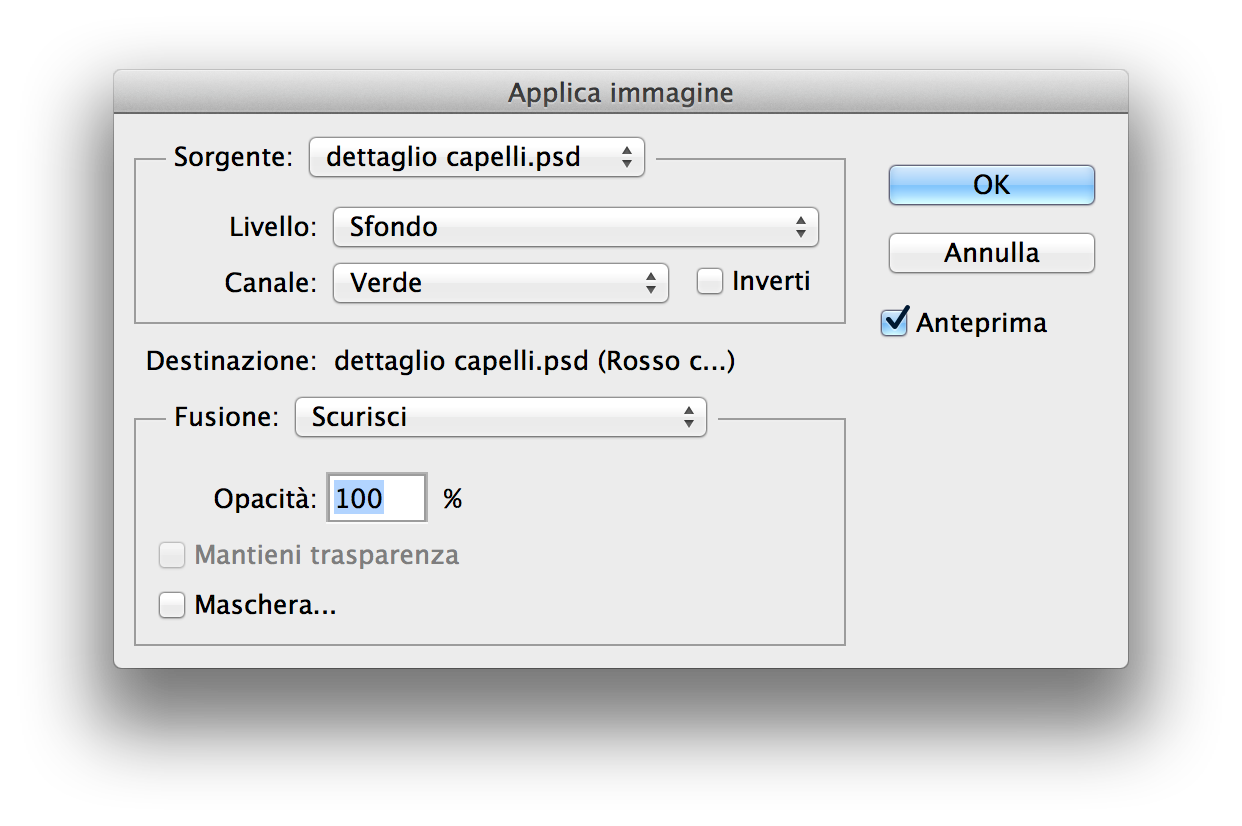This screenshot has height=826, width=1242.
Task: Click the Sorgente label text
Action: [x=233, y=157]
